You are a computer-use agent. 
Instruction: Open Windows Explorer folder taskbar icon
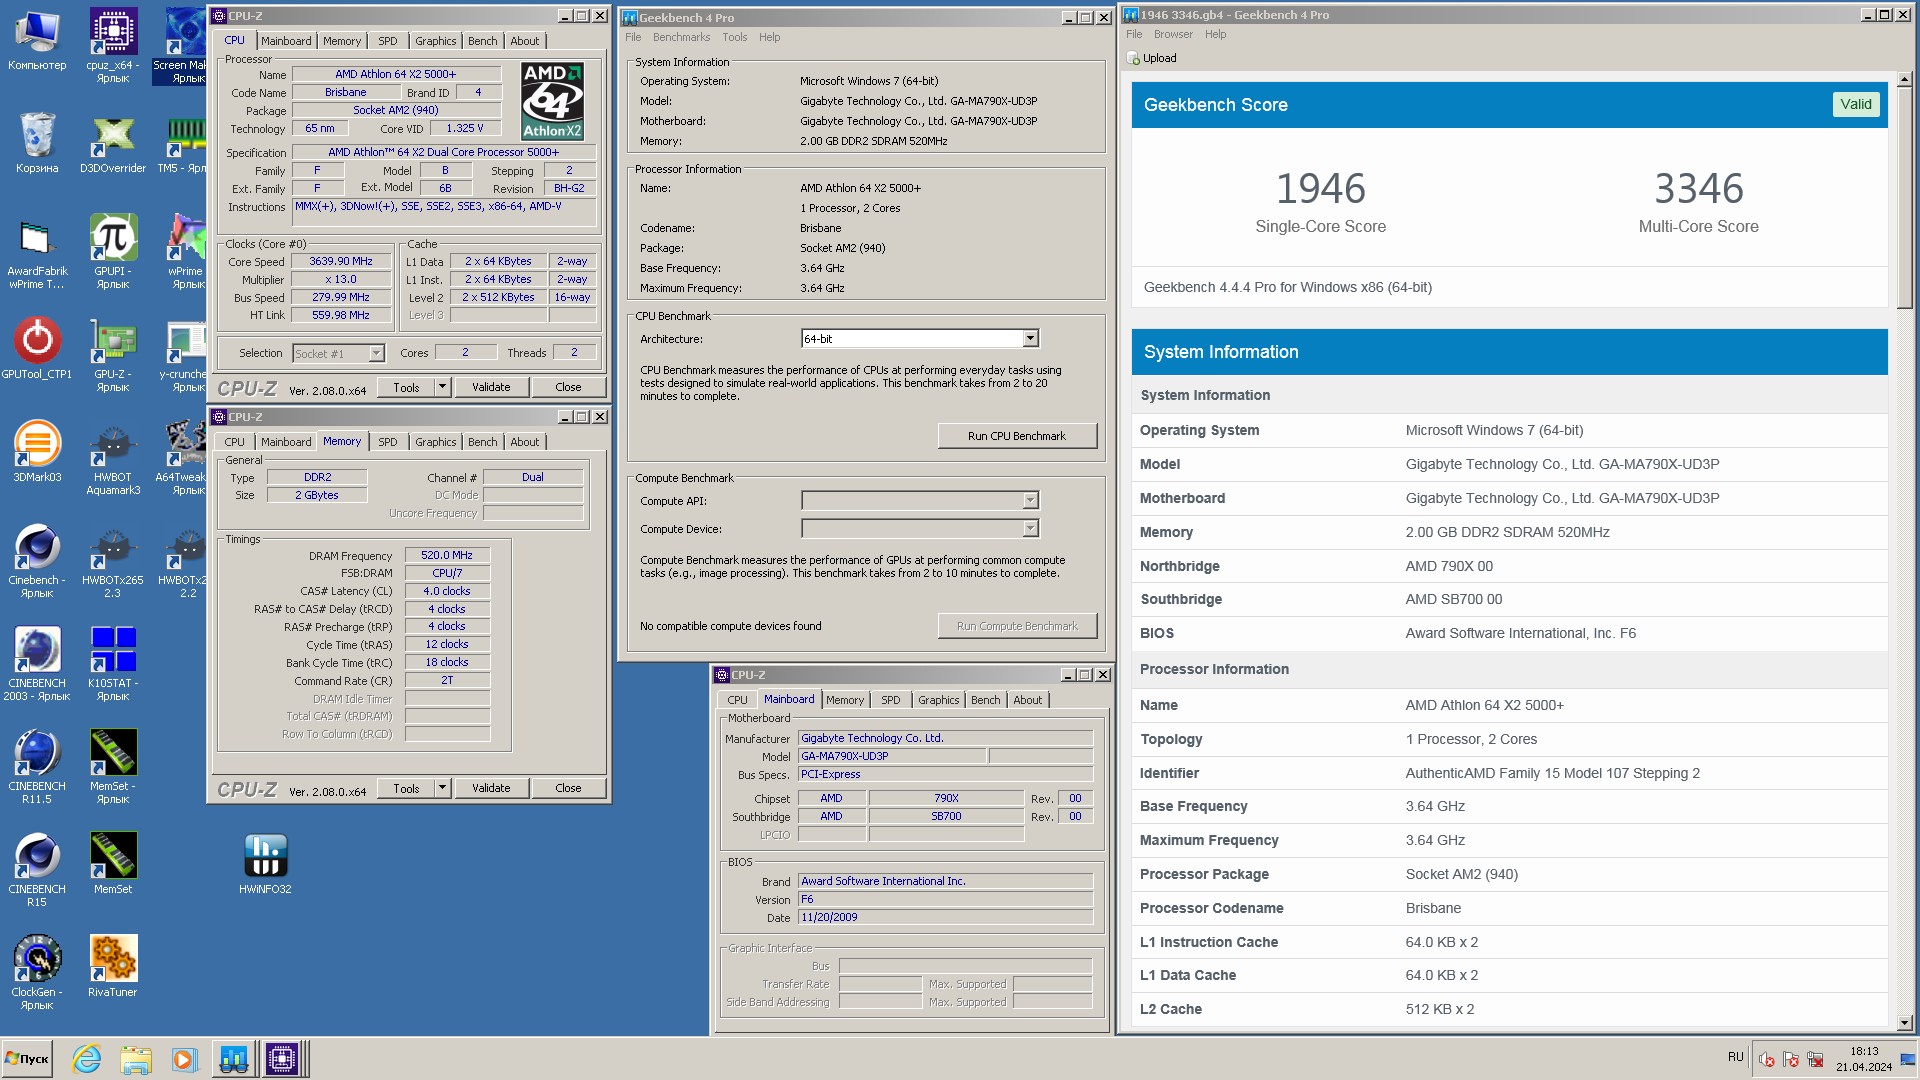pyautogui.click(x=135, y=1059)
